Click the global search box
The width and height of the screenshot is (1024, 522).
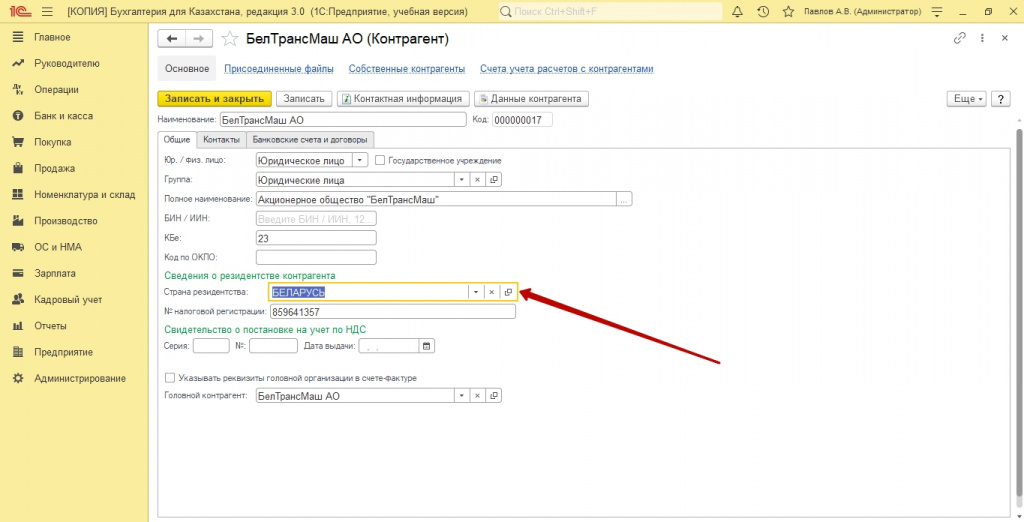coord(610,12)
